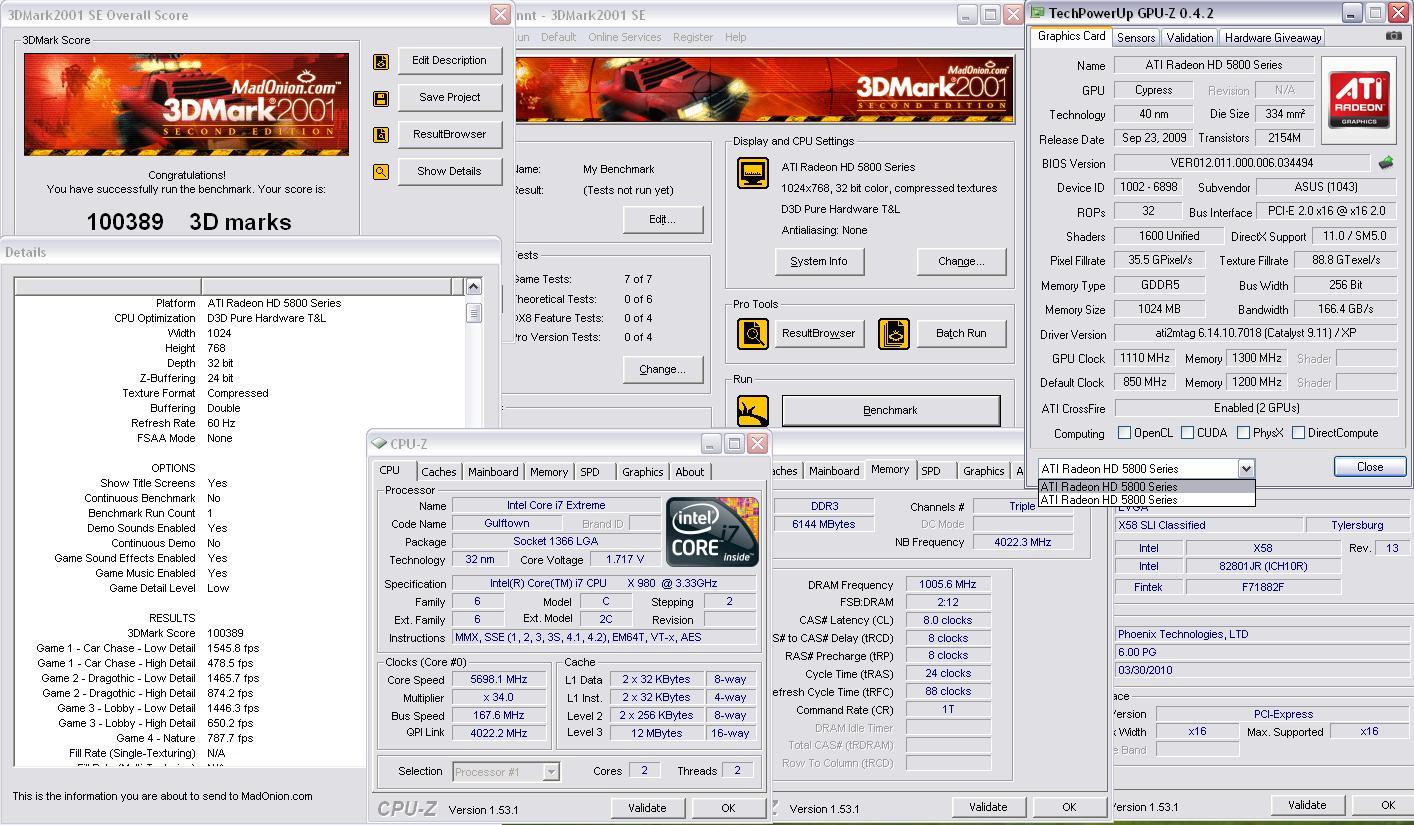The width and height of the screenshot is (1414, 825).
Task: Switch to Validation tab in GPU-Z
Action: [1190, 38]
